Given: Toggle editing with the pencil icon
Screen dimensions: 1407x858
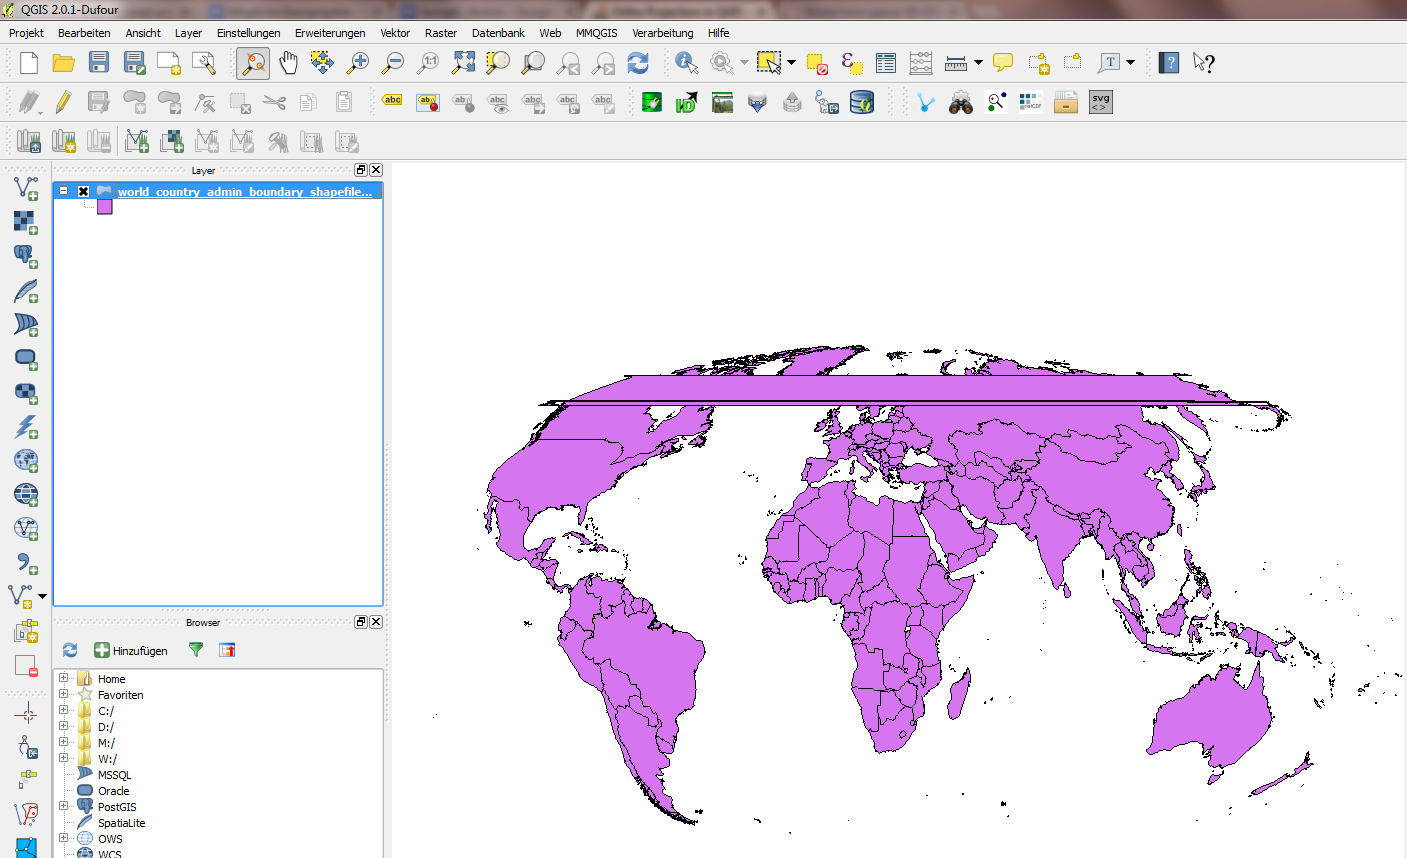Looking at the screenshot, I should 63,102.
